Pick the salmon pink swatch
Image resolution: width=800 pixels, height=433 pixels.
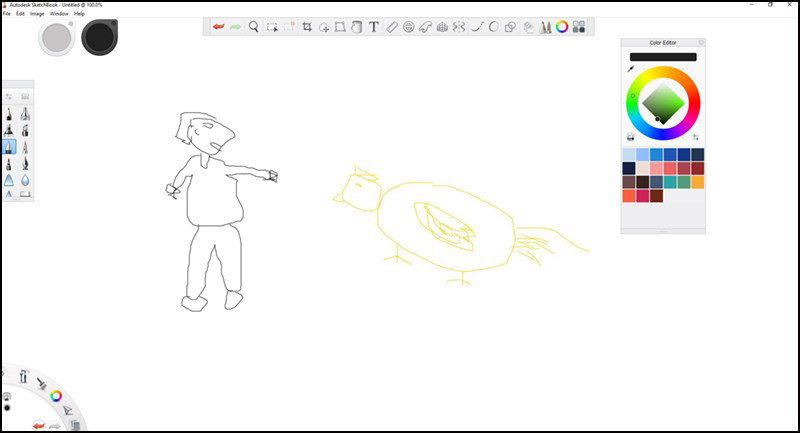point(656,168)
